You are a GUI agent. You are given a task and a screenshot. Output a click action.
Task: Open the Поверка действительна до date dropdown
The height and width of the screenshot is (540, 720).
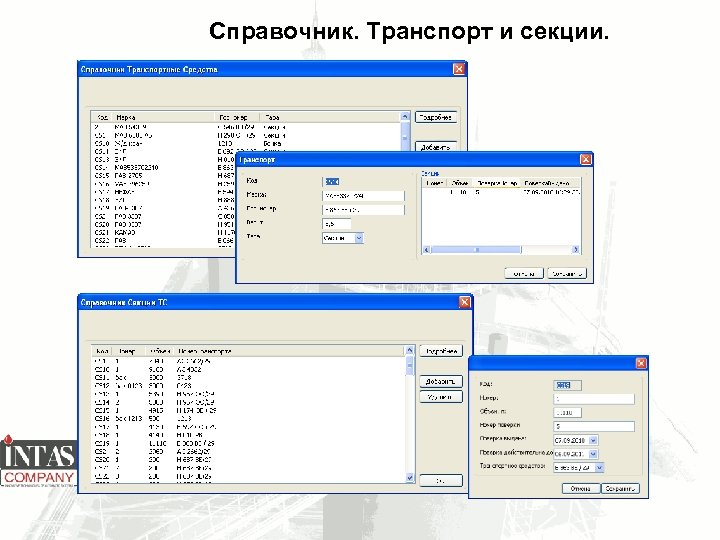pos(593,454)
